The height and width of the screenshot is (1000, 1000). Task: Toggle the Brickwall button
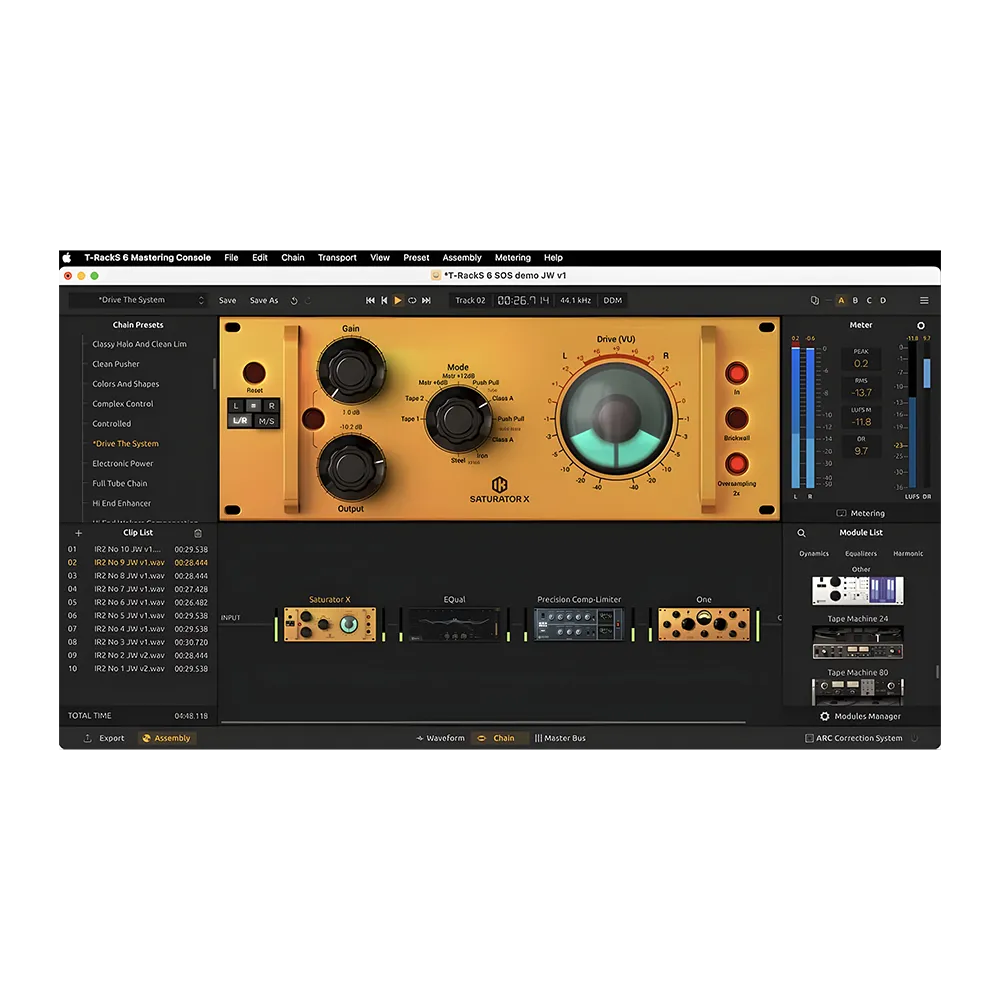coord(737,418)
